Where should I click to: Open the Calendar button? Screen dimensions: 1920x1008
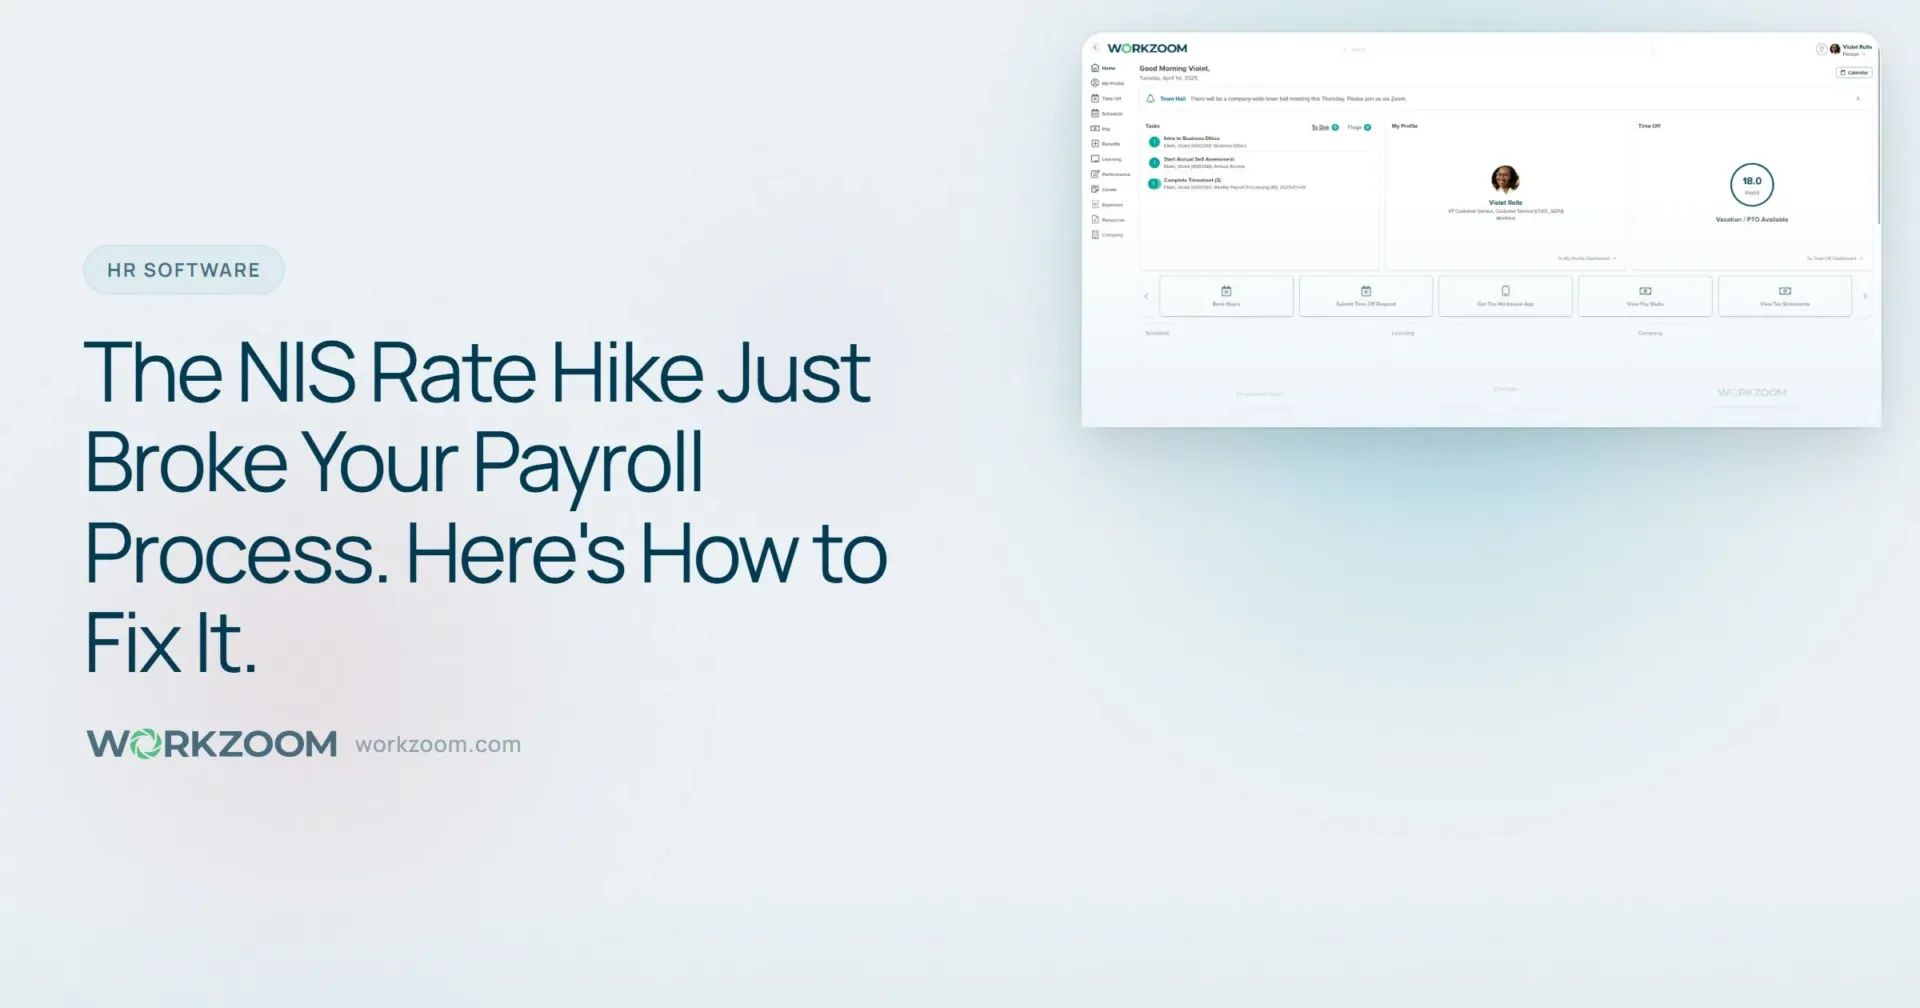point(1854,72)
